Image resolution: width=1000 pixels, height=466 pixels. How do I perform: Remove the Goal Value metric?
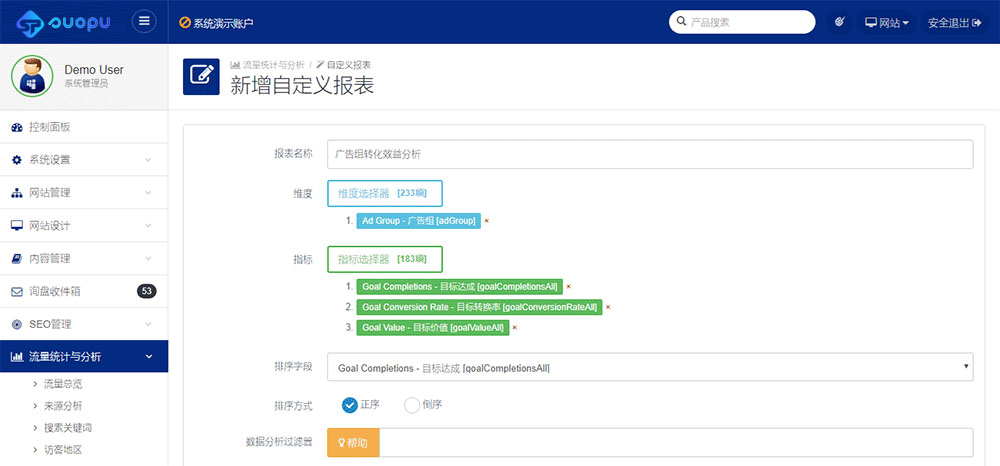click(515, 327)
